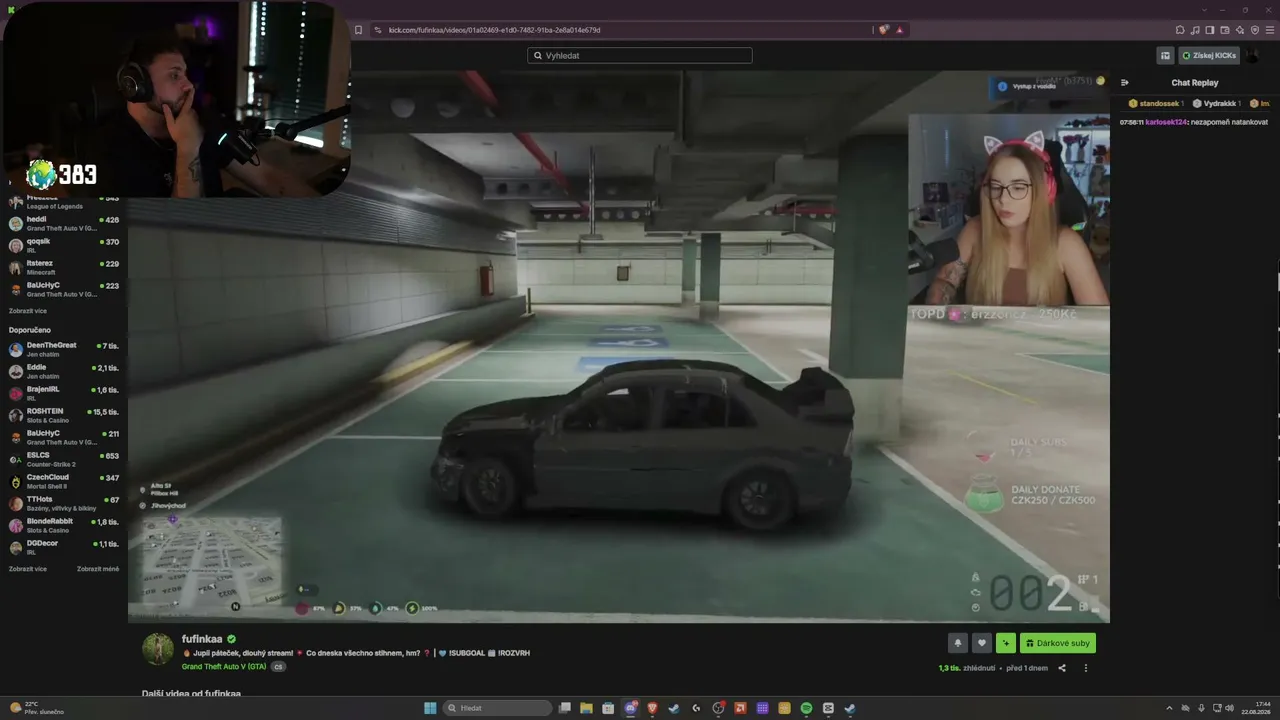Open DGDecor IRL channel
Image resolution: width=1280 pixels, height=720 pixels.
[x=64, y=547]
